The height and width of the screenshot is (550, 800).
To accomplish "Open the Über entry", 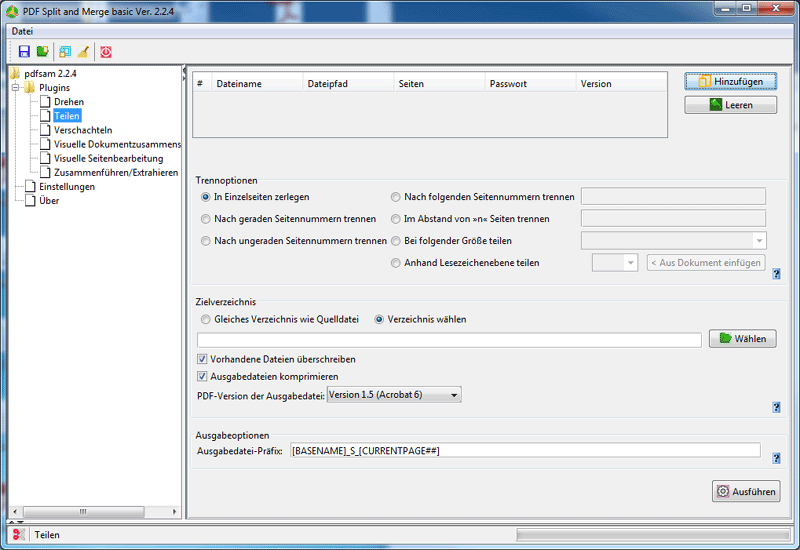I will [x=49, y=201].
